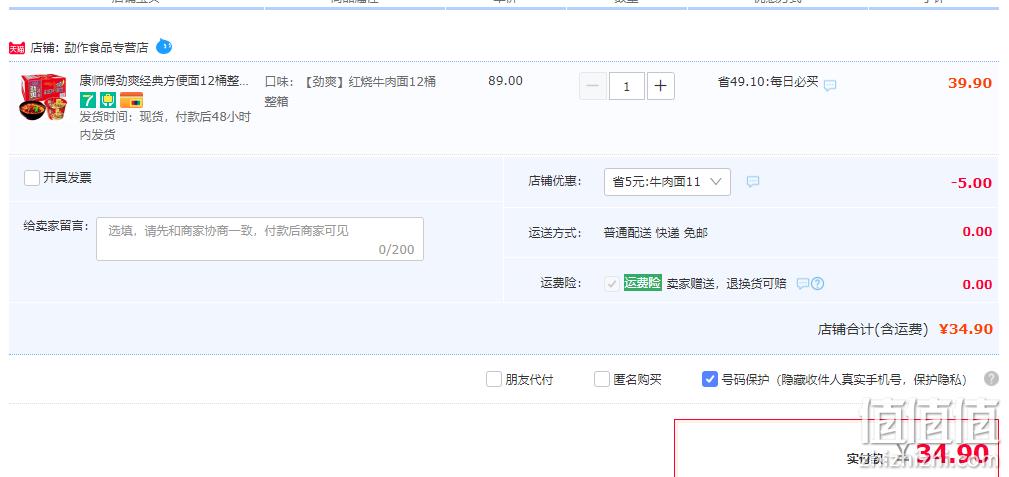Click unit price 89.00
The width and height of the screenshot is (1009, 477).
coord(506,81)
